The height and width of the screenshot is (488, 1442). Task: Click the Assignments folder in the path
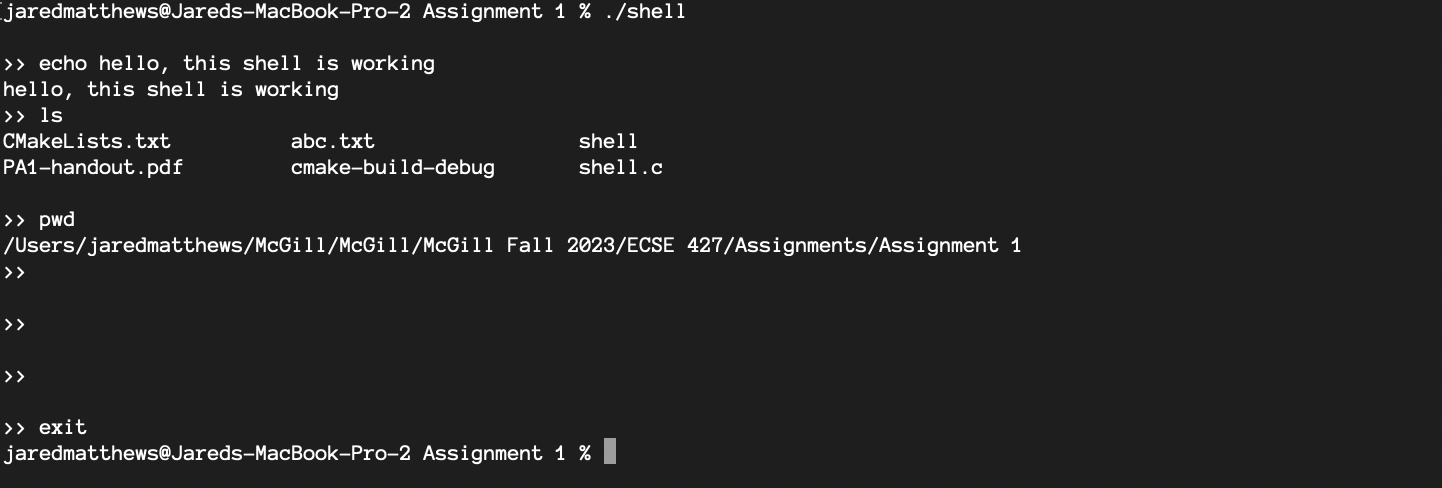pos(794,245)
